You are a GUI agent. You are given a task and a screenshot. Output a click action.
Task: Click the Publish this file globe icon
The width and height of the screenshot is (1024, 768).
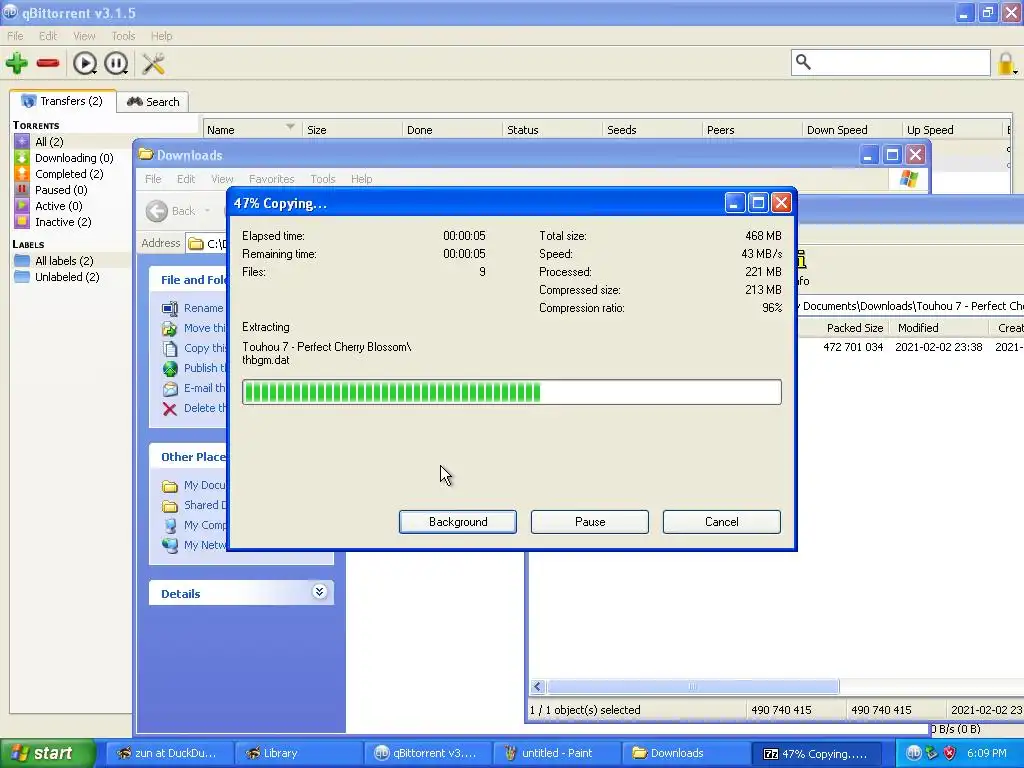click(x=170, y=368)
